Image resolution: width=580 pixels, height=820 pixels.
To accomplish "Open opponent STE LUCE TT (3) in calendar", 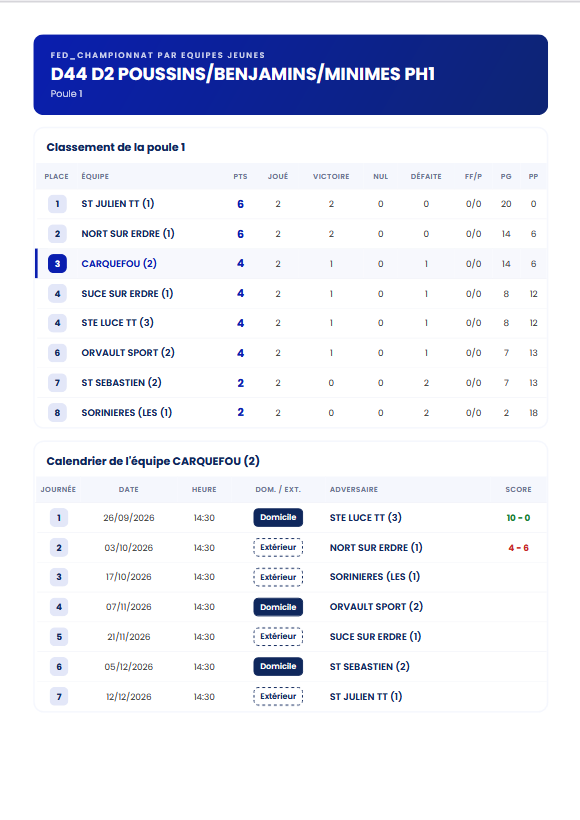I will pyautogui.click(x=366, y=517).
